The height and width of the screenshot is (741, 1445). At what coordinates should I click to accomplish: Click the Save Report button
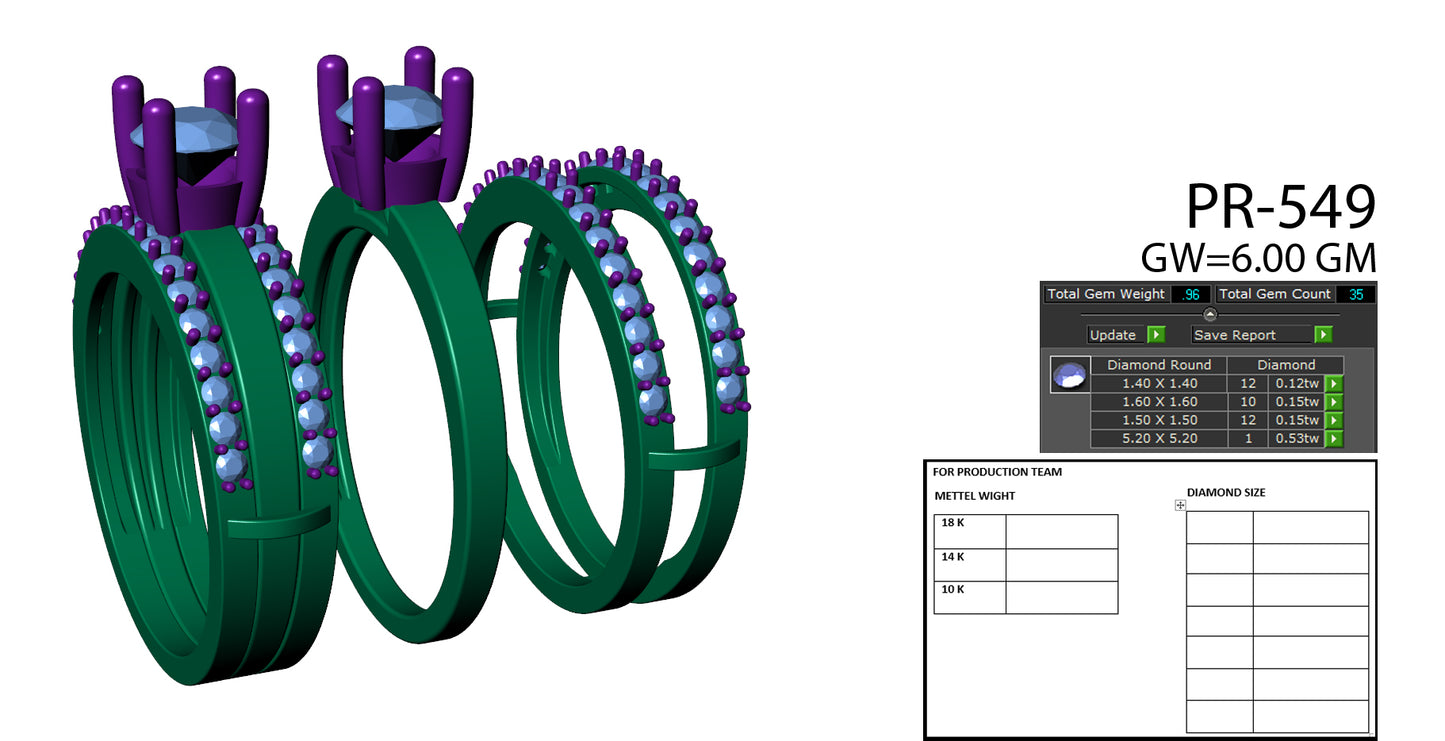click(1252, 335)
